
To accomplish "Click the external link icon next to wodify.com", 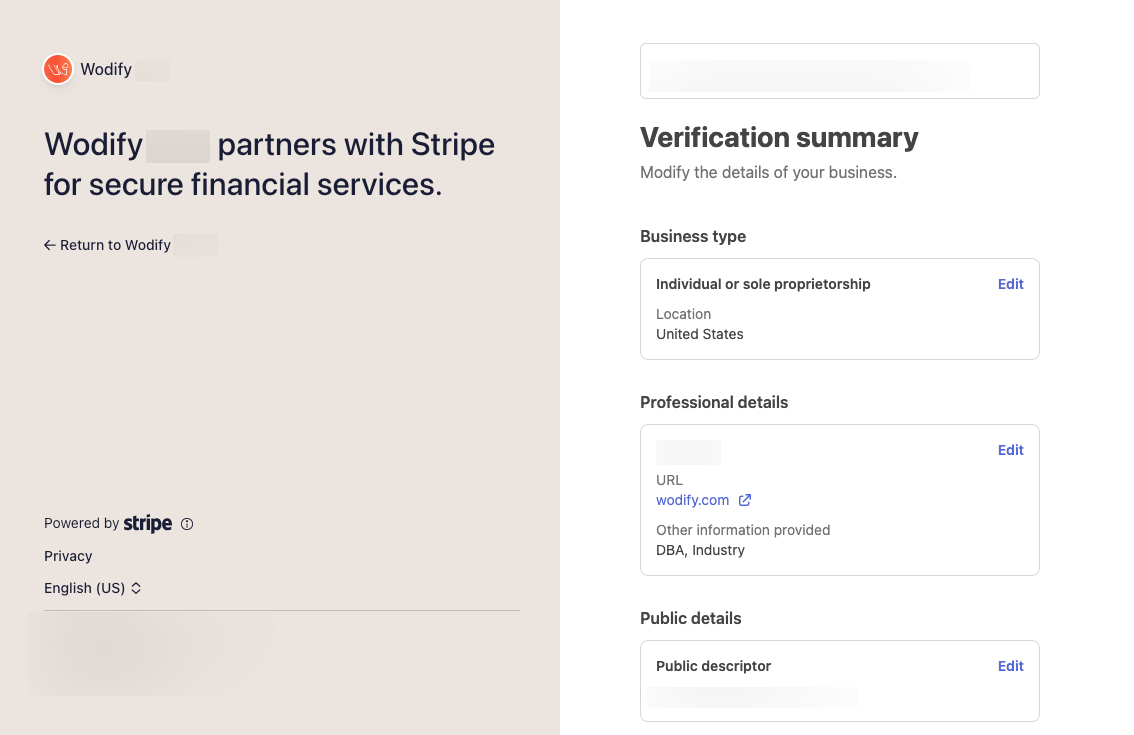I will pos(744,500).
